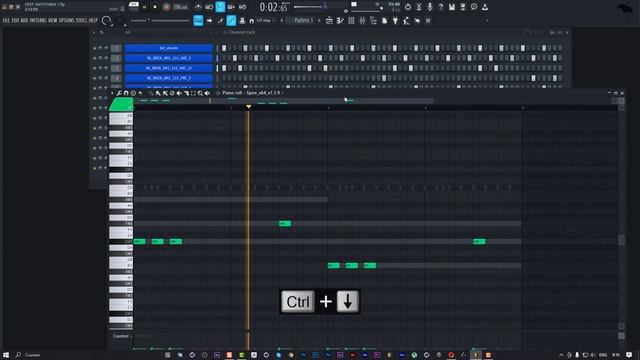Mute the first channel in Channel rack
This screenshot has height=360, width=640.
click(95, 48)
